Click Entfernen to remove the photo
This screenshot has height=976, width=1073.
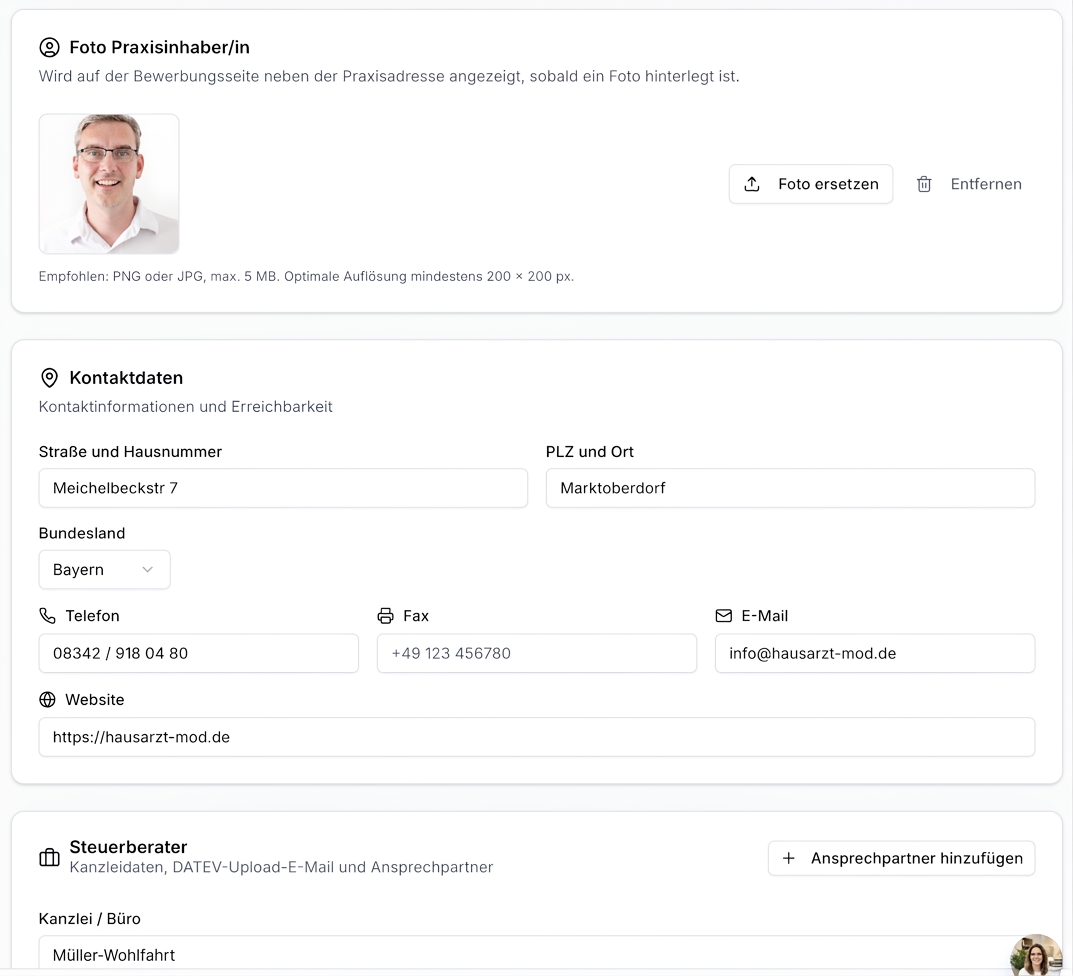(x=969, y=184)
